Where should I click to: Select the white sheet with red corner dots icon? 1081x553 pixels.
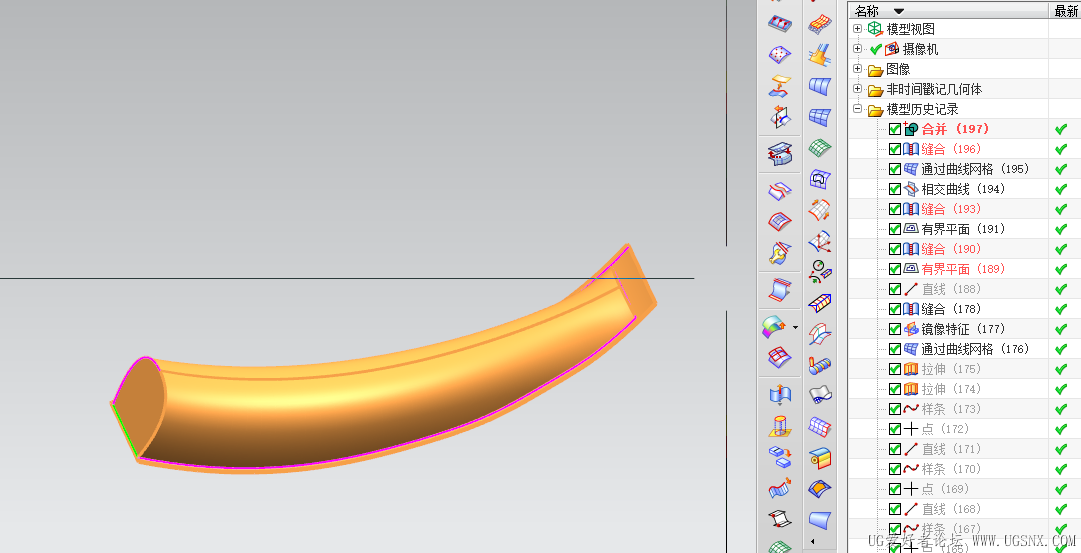780,518
